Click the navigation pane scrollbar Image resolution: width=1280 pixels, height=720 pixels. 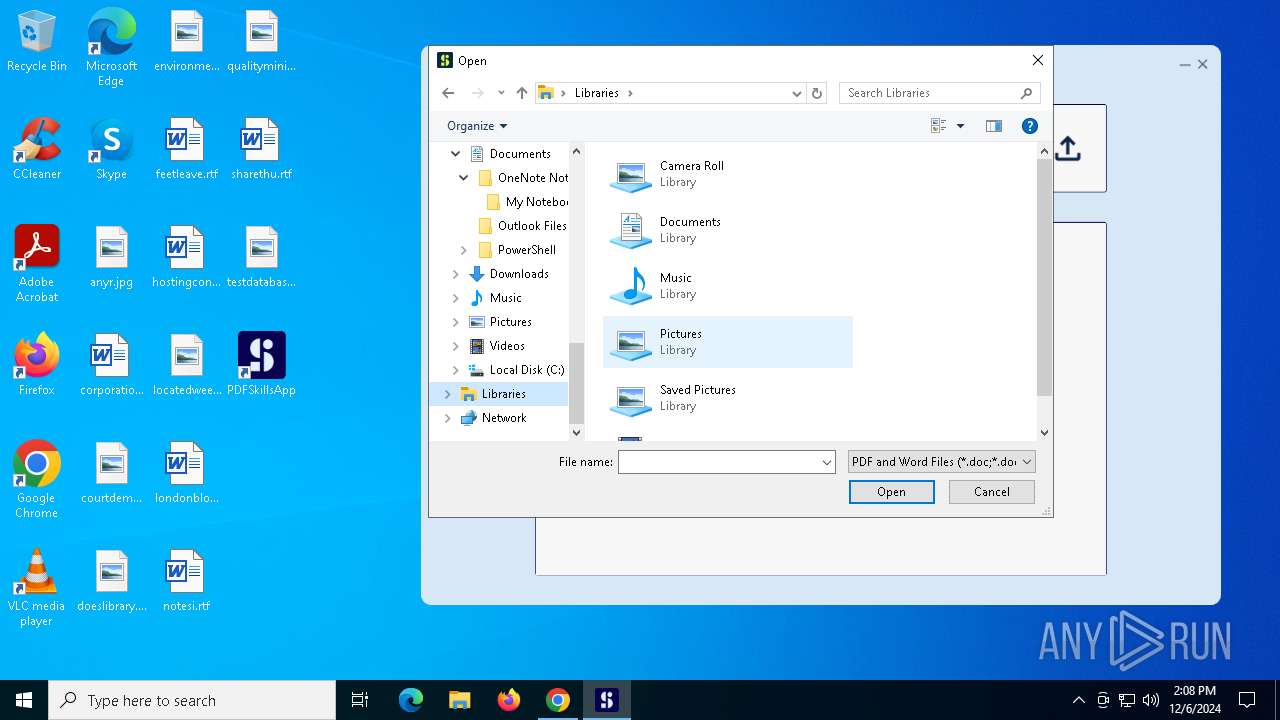pos(576,385)
